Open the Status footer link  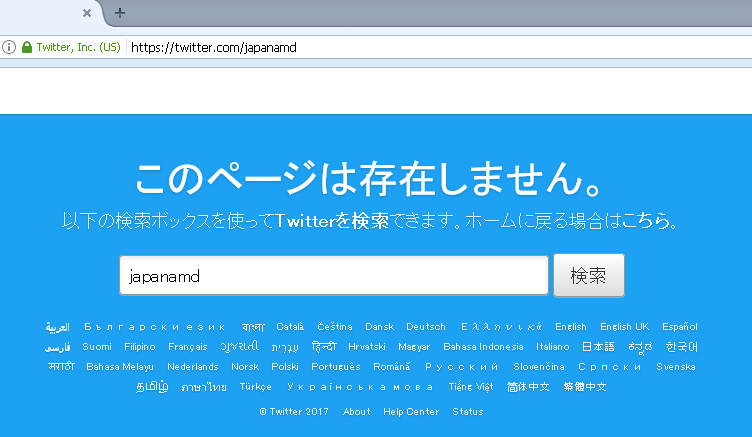[468, 412]
